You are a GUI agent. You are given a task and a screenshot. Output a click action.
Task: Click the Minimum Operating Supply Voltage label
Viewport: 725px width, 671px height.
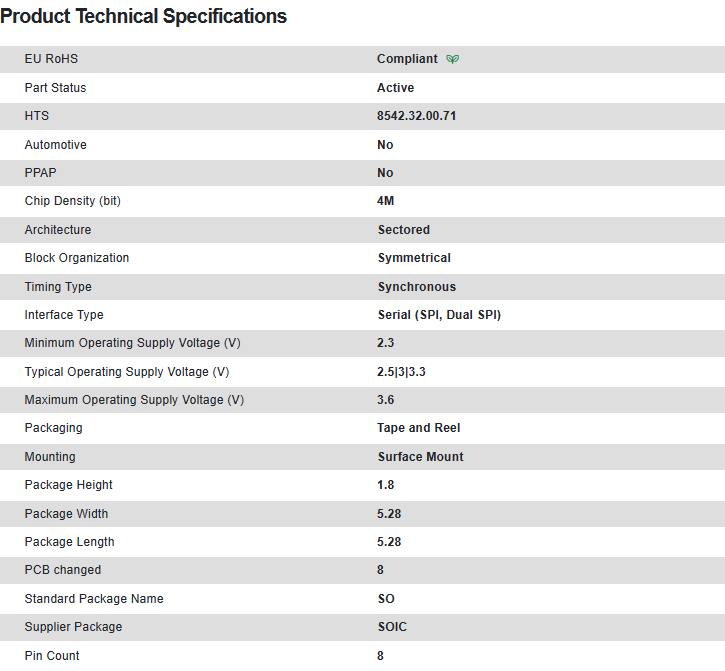[x=133, y=343]
